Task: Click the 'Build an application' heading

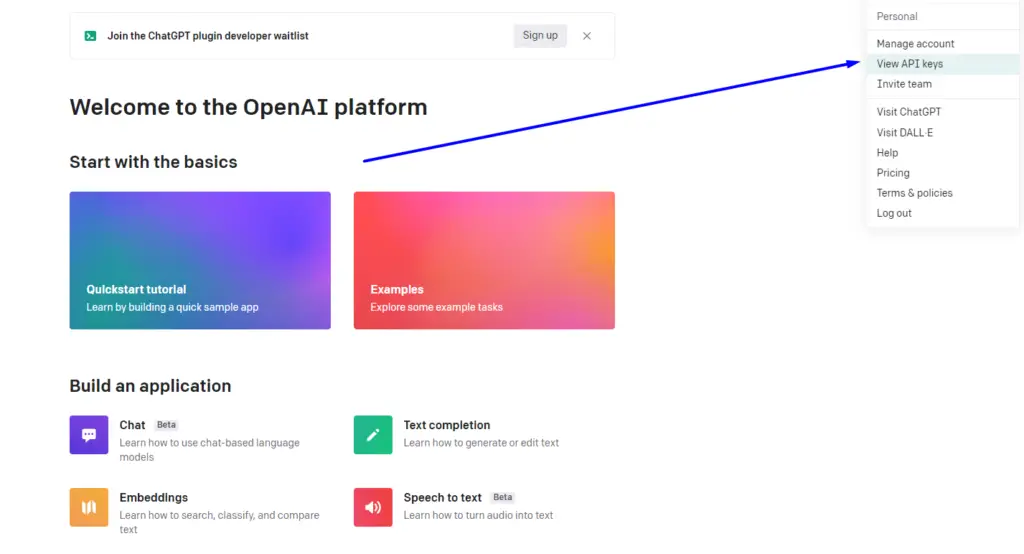Action: point(150,386)
